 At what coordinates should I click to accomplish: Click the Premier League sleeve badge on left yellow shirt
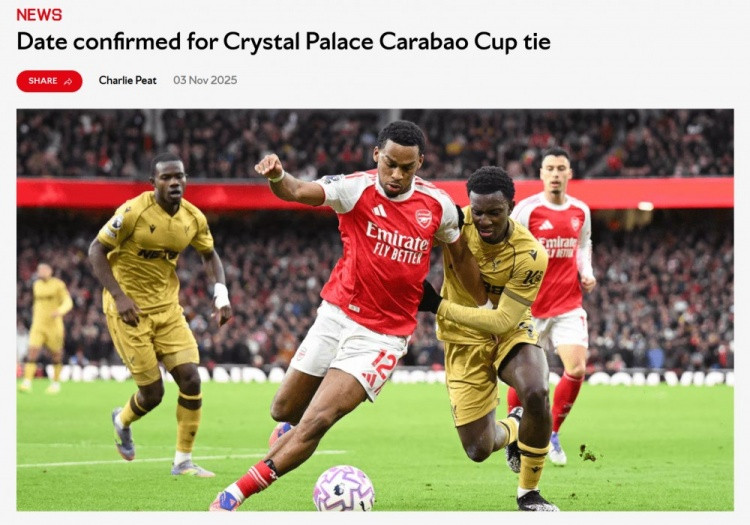point(117,222)
